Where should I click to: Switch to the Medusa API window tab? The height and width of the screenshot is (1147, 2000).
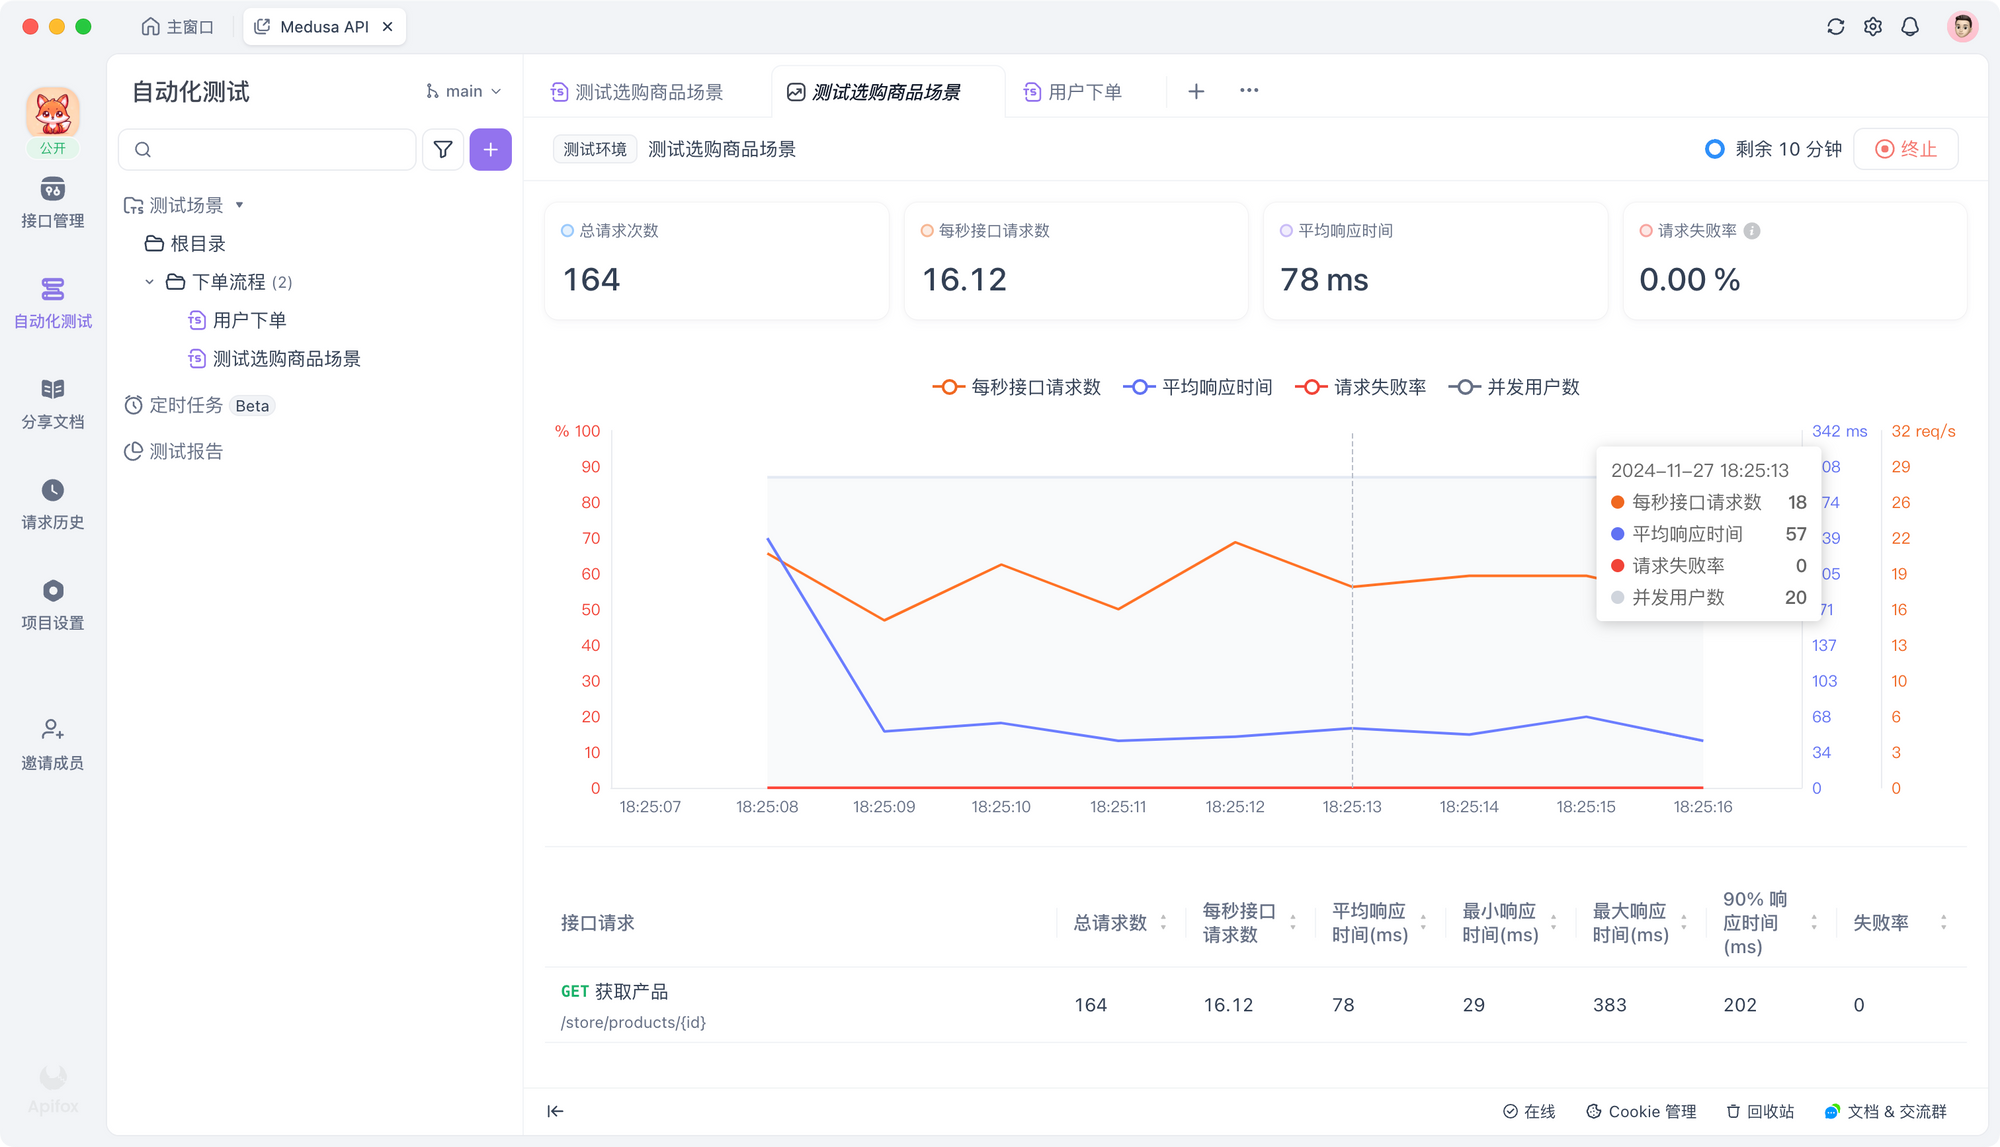click(x=323, y=27)
